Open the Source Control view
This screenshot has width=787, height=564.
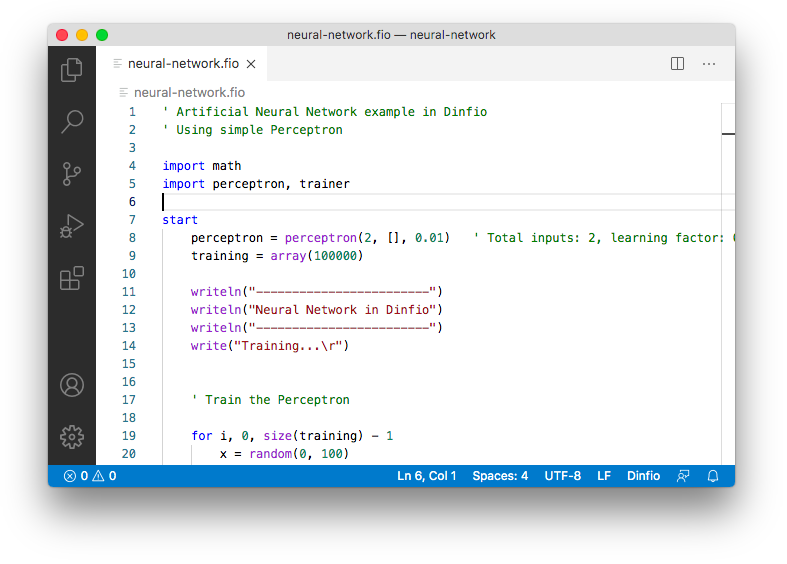[x=72, y=174]
